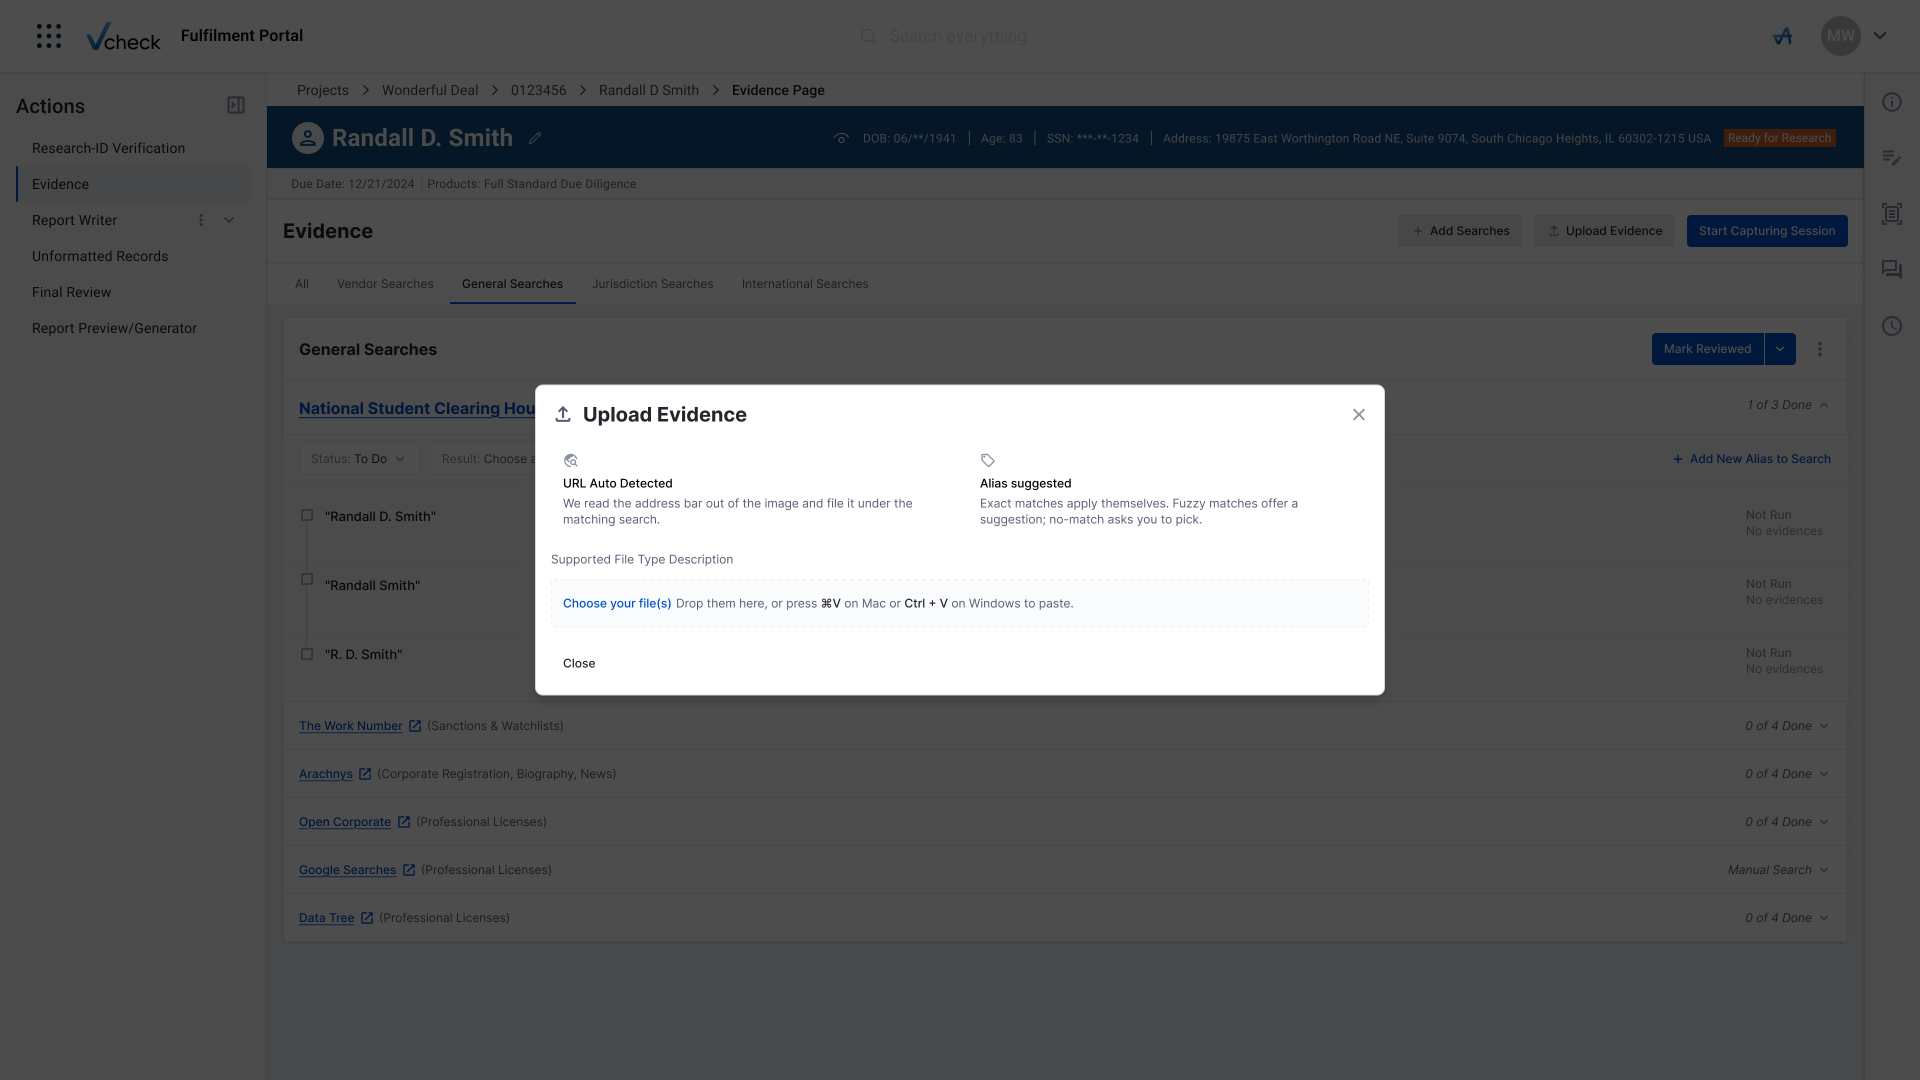
Task: Open the info icon in right rail
Action: pos(1892,102)
